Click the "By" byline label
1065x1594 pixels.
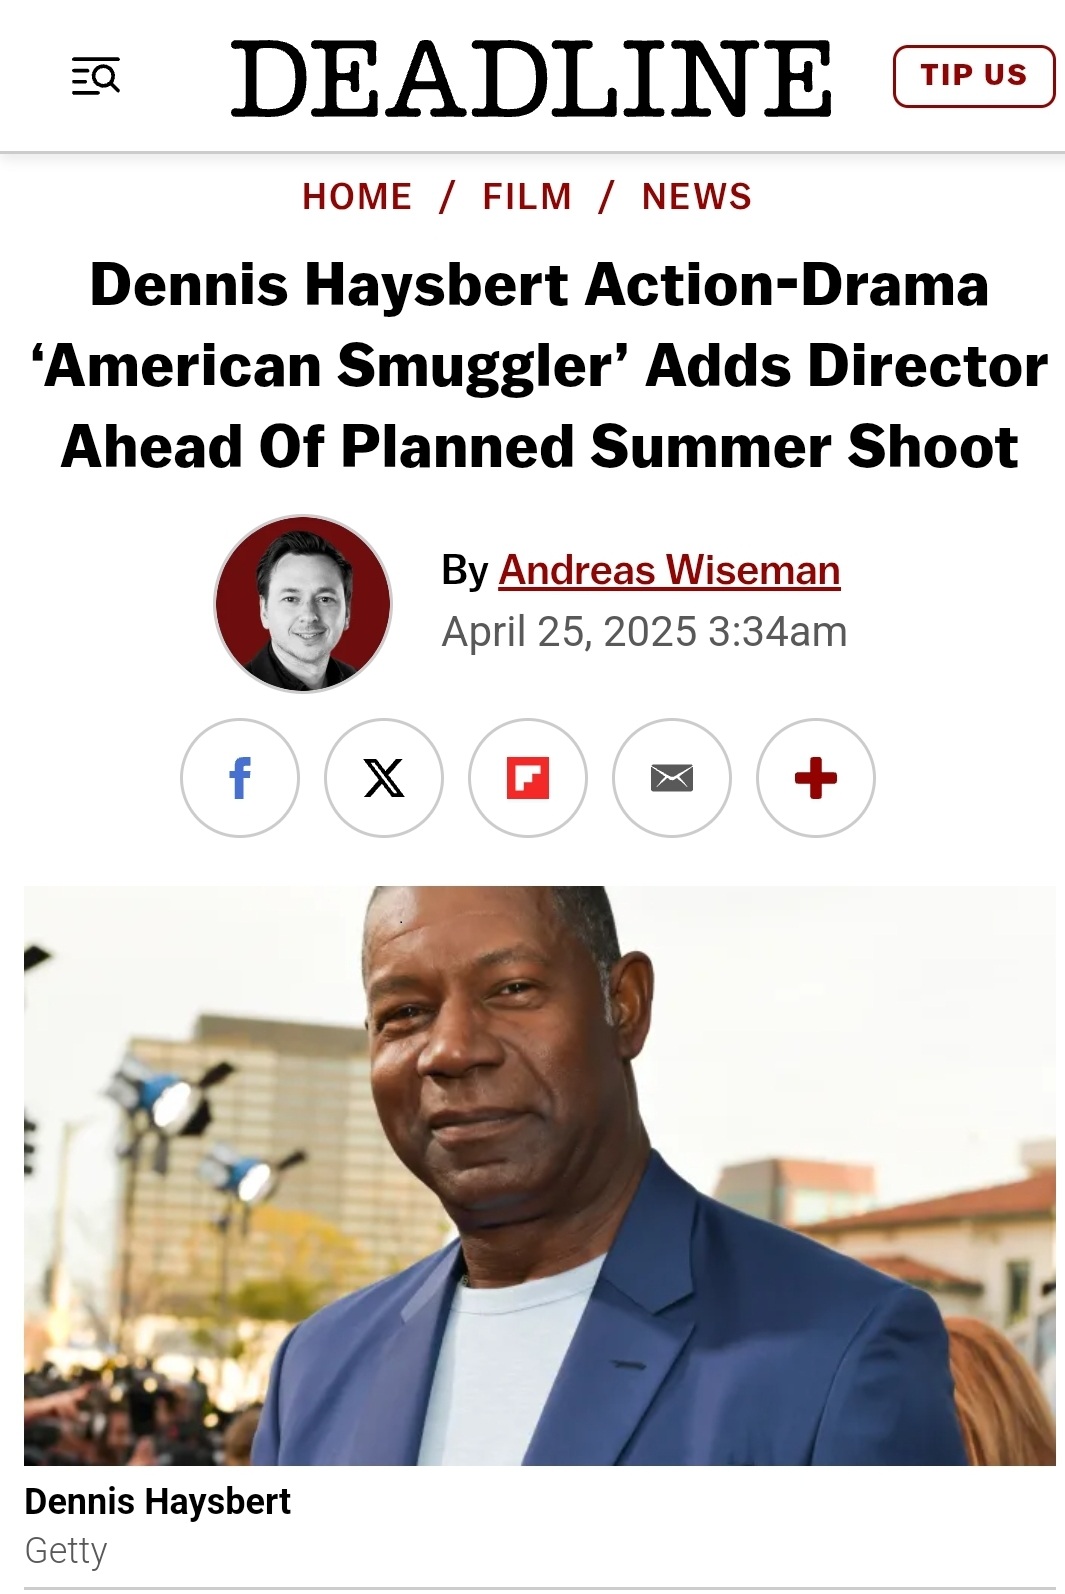[x=465, y=570]
